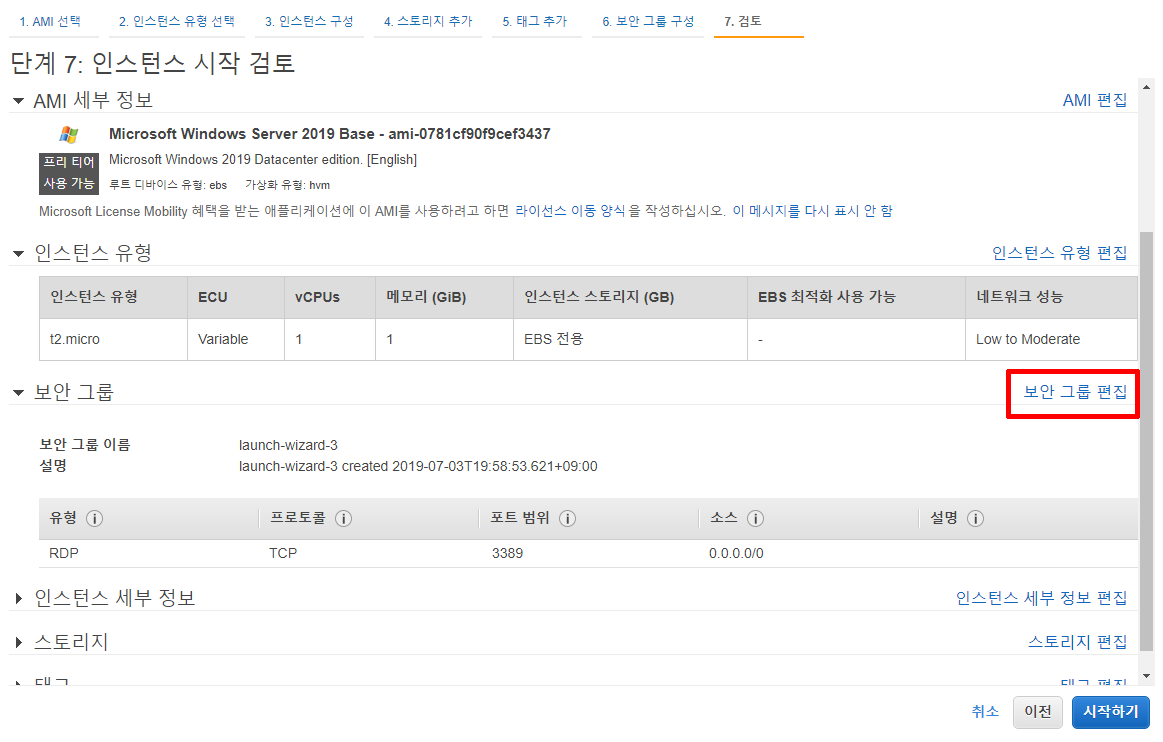The image size is (1163, 742).
Task: Open info icon next to 유형 column
Action: (94, 519)
